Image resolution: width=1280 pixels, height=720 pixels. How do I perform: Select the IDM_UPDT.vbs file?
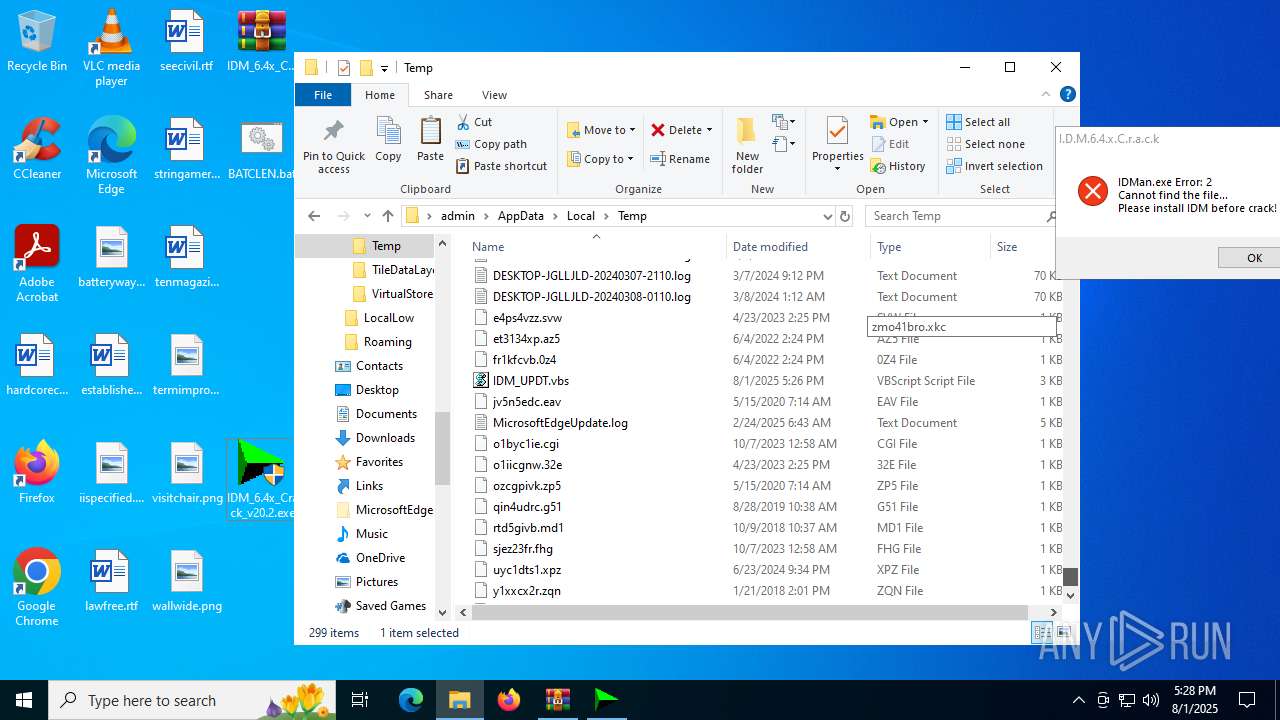(x=530, y=381)
